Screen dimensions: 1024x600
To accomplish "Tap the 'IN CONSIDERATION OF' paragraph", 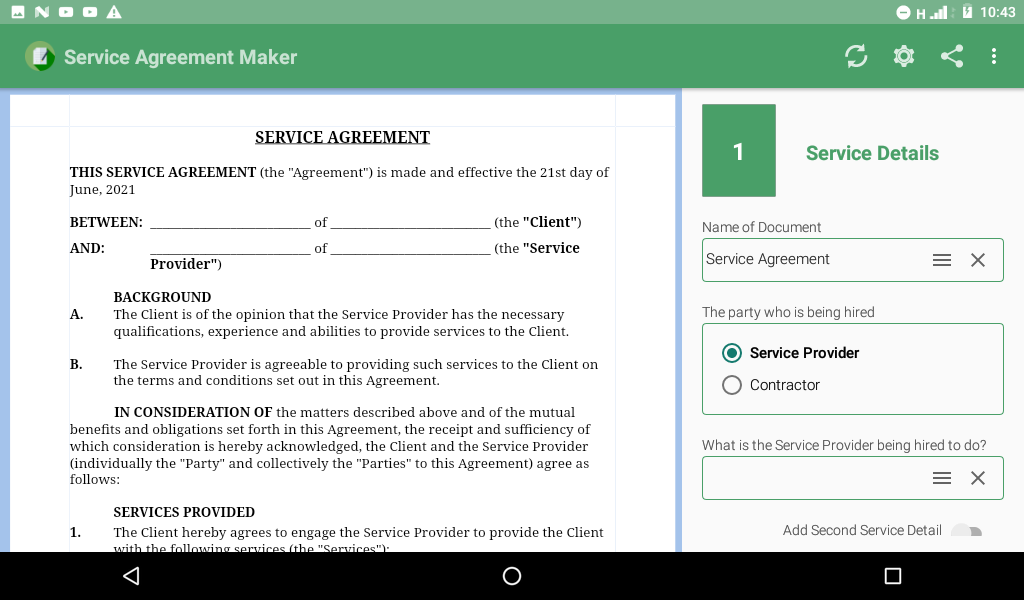I will pos(330,446).
